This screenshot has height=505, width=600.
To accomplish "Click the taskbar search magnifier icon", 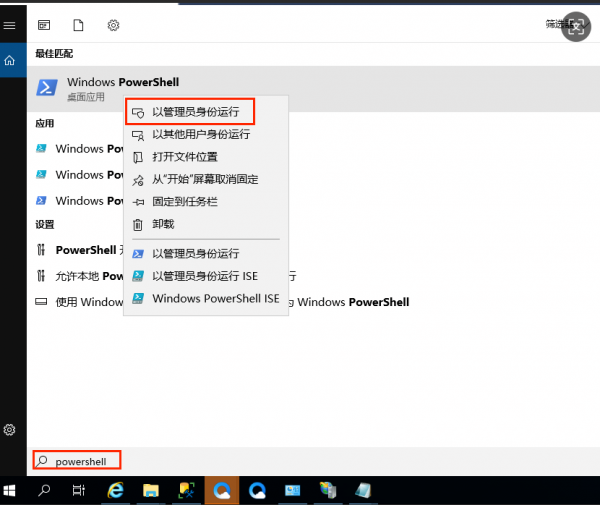I will tap(45, 491).
